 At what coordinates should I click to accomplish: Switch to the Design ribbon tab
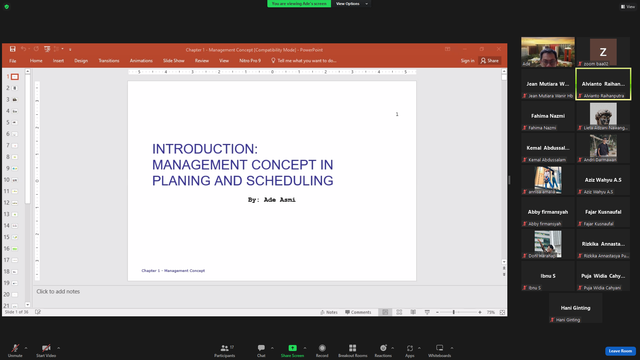(x=81, y=61)
